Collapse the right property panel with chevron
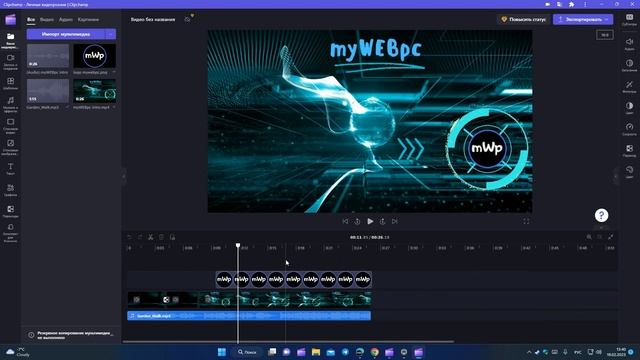This screenshot has height=360, width=640. pos(616,176)
